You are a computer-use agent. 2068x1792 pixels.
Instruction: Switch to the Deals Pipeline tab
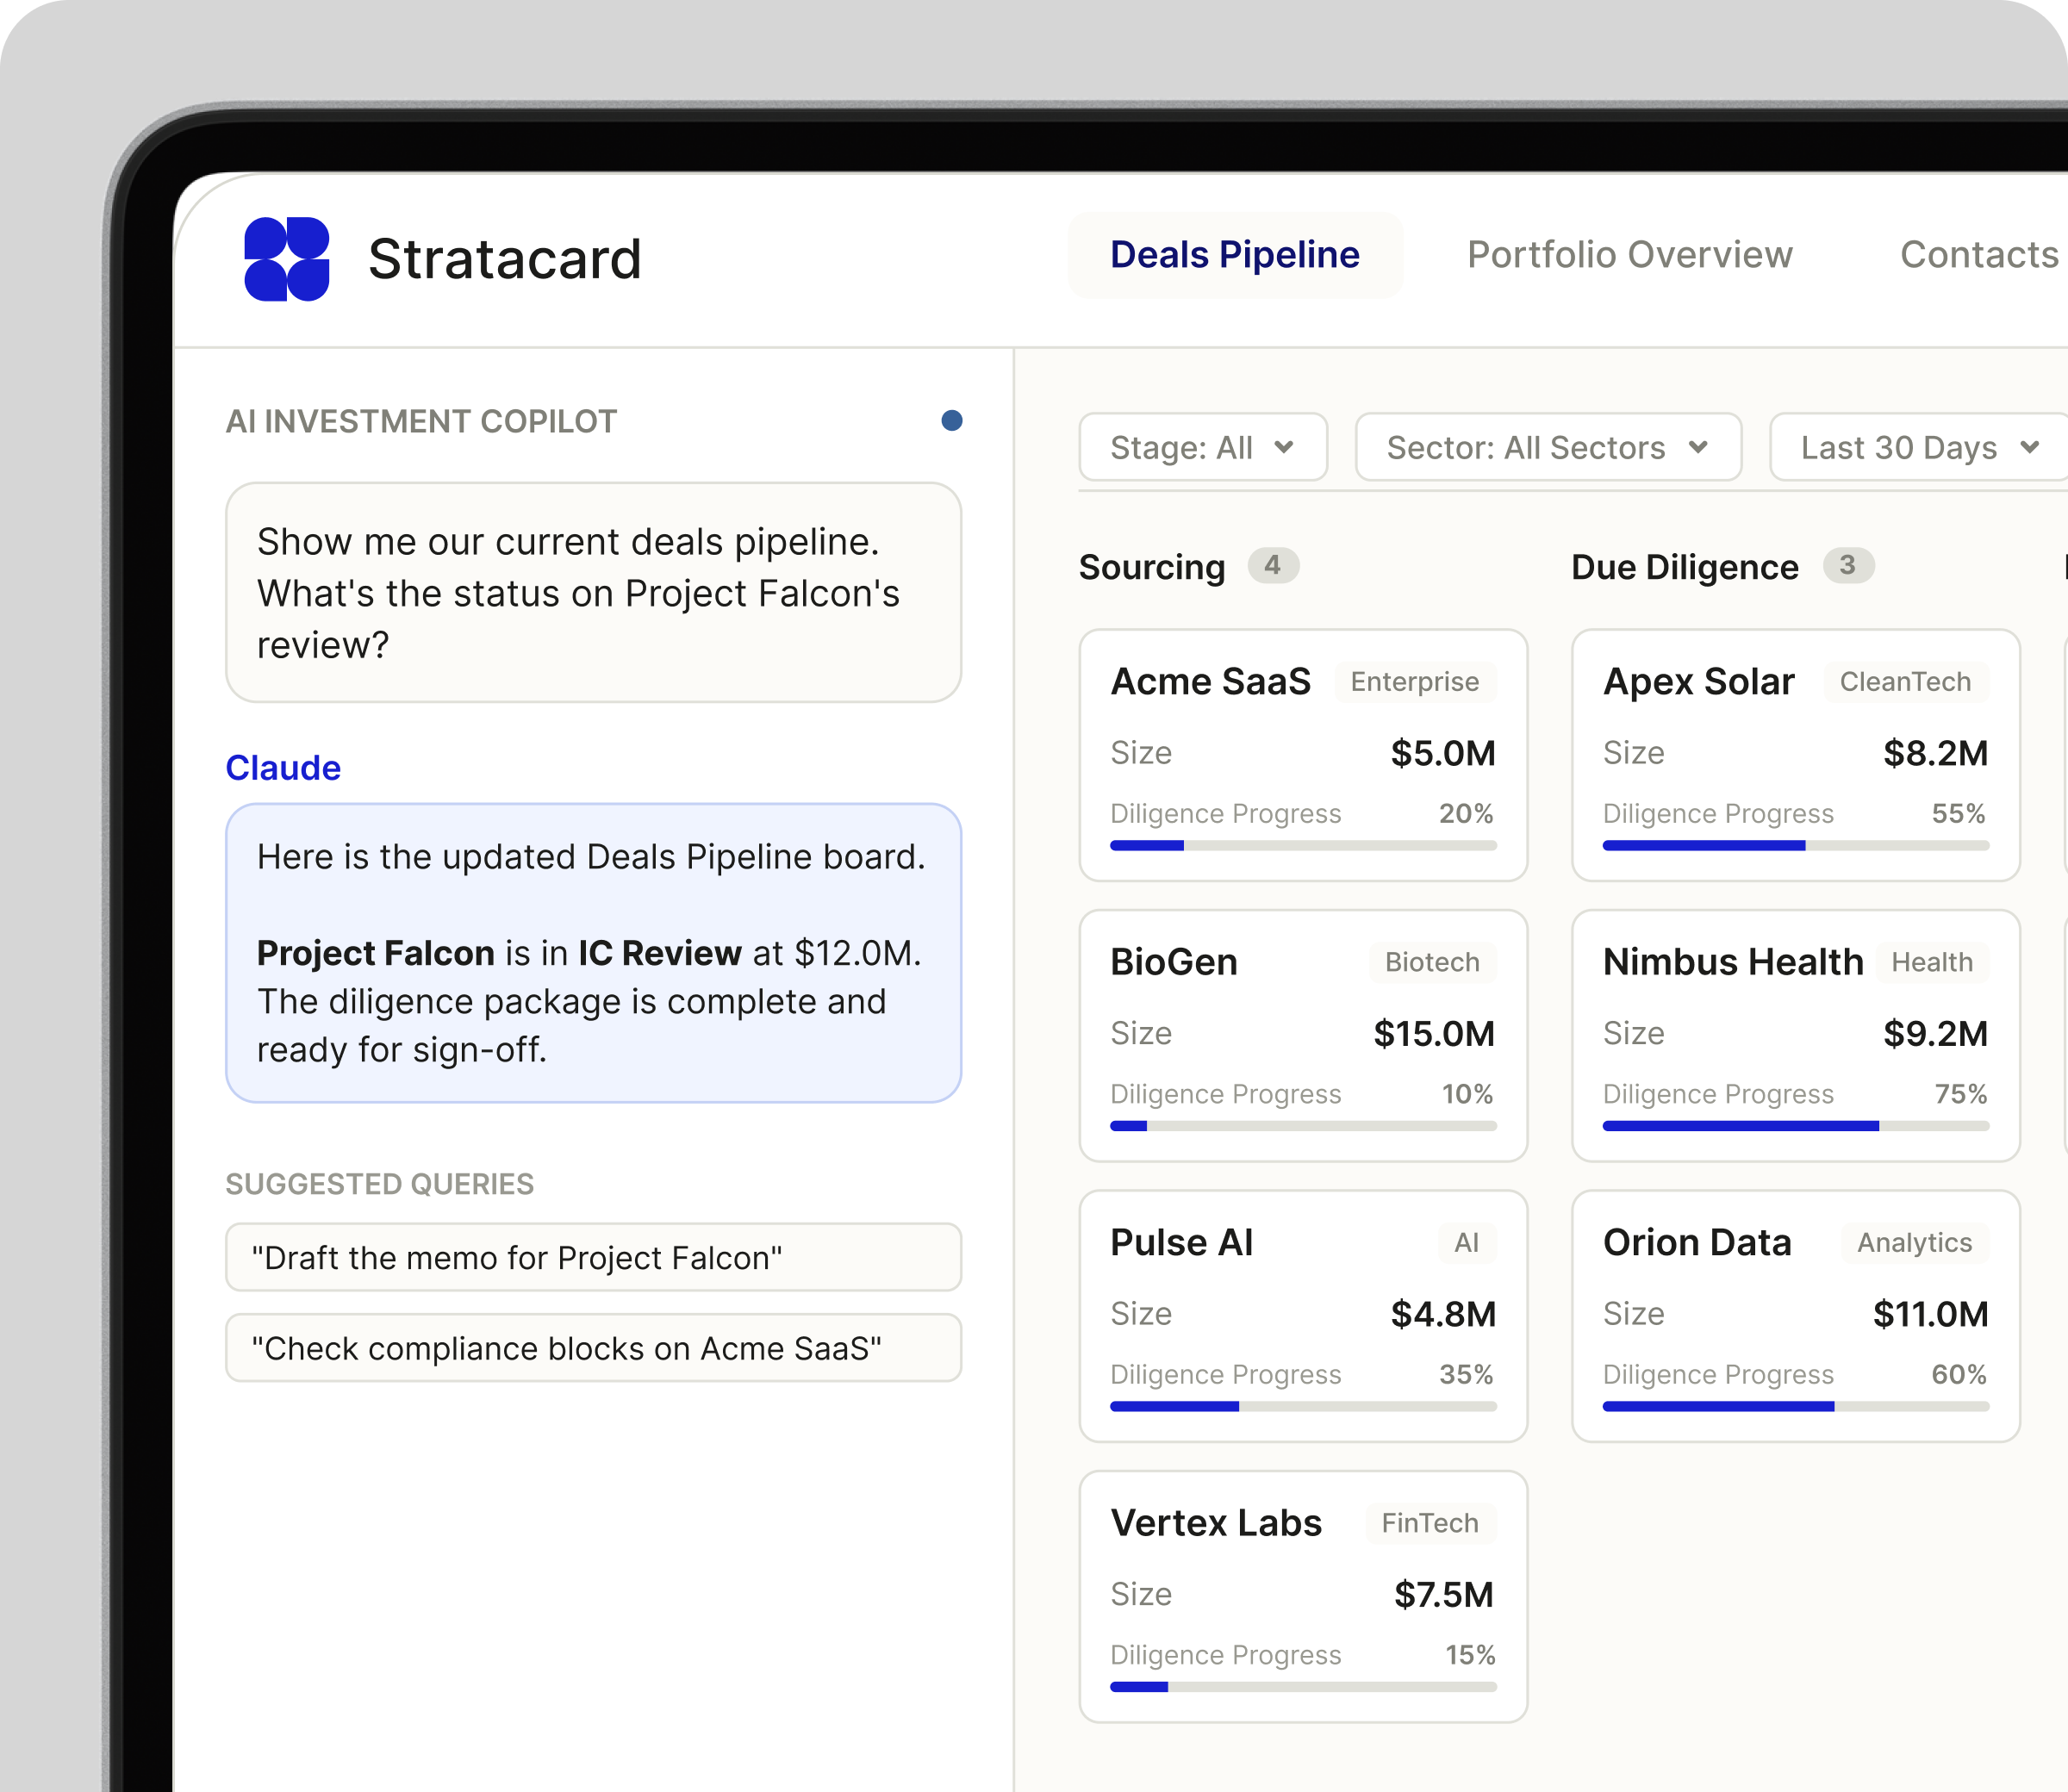point(1235,255)
